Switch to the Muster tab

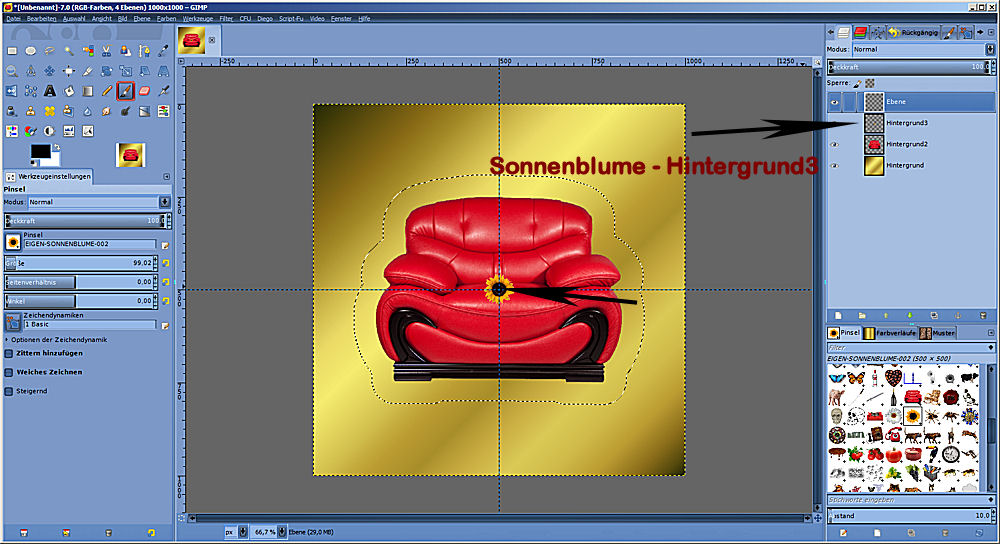(x=938, y=333)
